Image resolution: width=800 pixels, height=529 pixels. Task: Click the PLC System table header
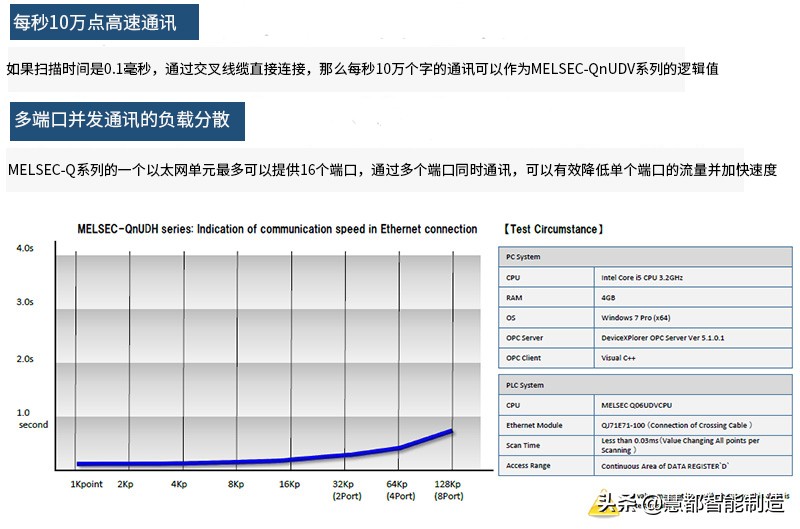coord(645,385)
